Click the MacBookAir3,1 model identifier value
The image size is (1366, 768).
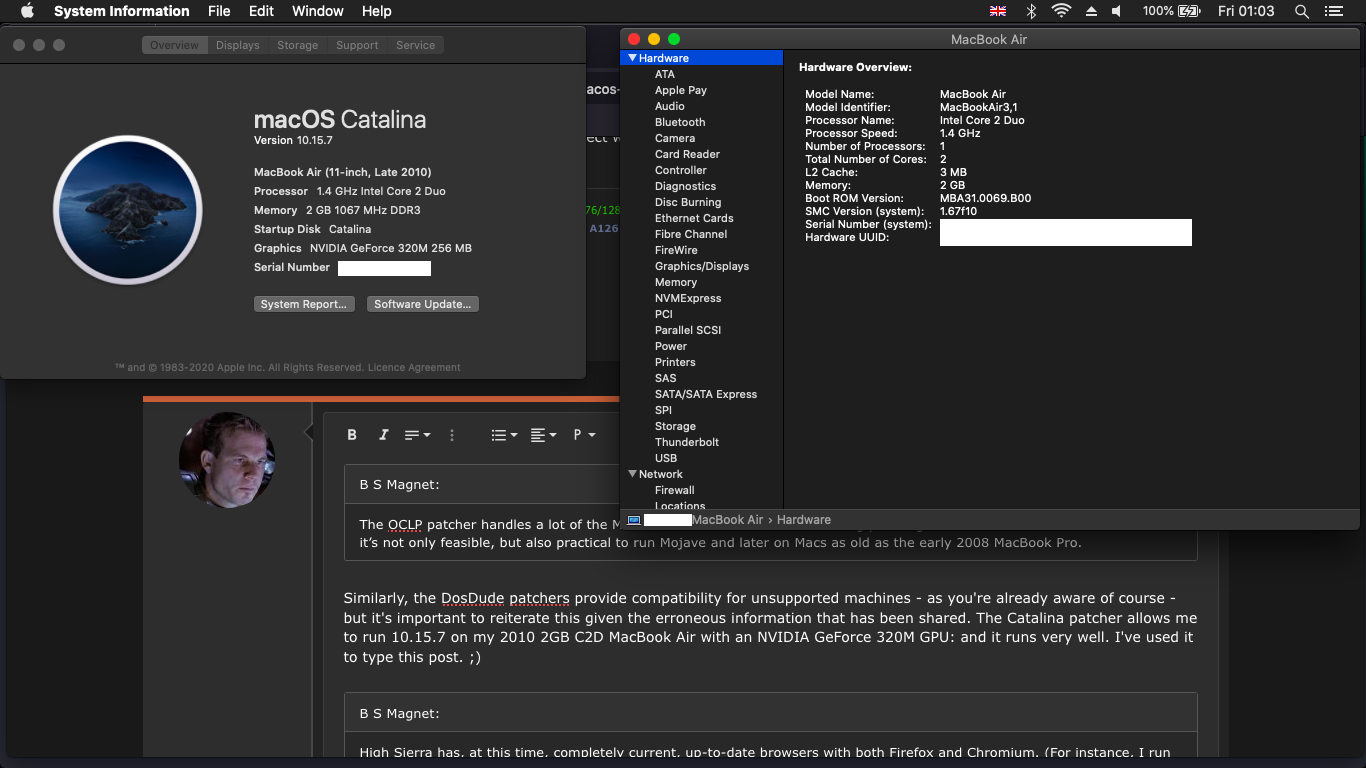(979, 107)
